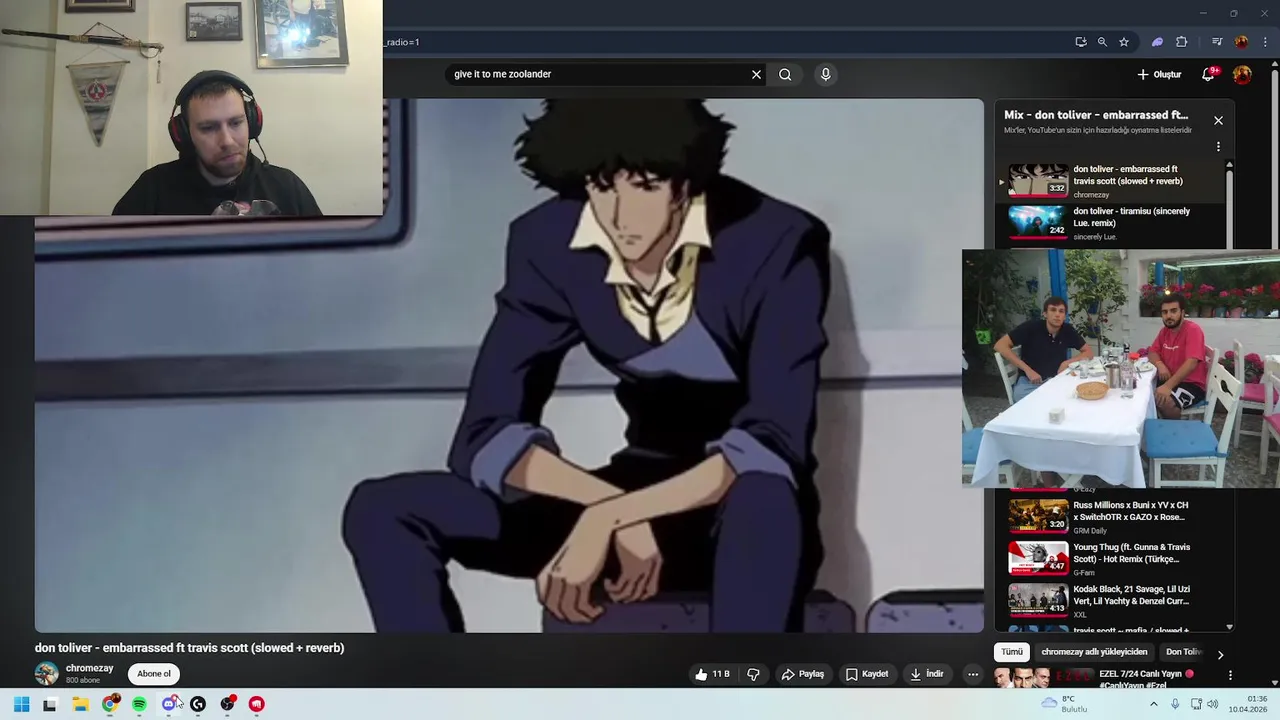
Task: Open the Chrome extensions puzzle icon
Action: [x=1181, y=42]
